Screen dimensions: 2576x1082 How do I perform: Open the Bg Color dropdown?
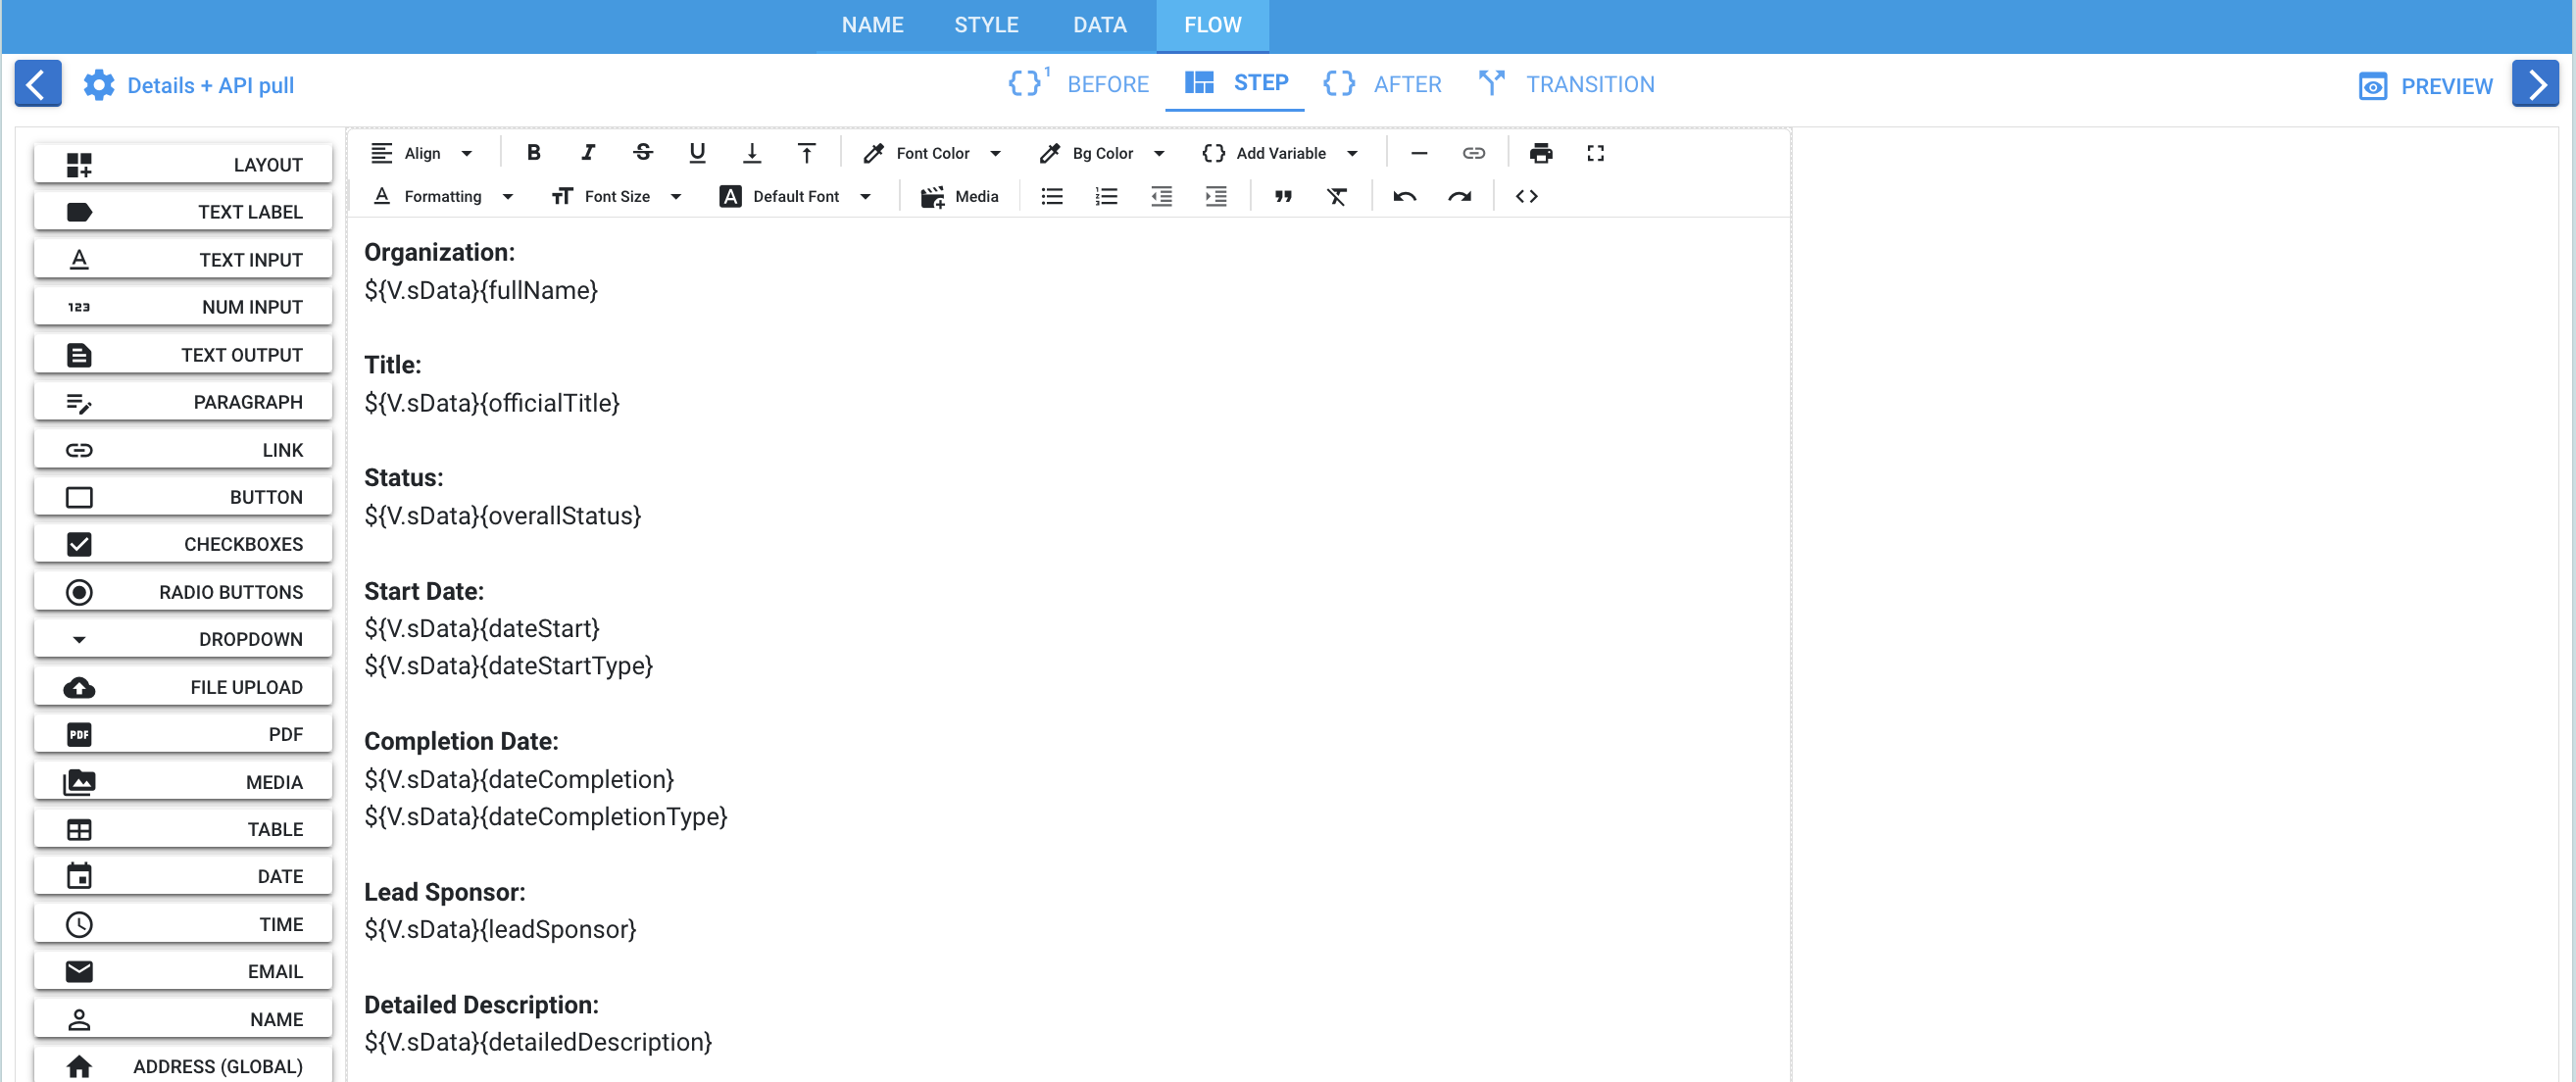[x=1102, y=153]
